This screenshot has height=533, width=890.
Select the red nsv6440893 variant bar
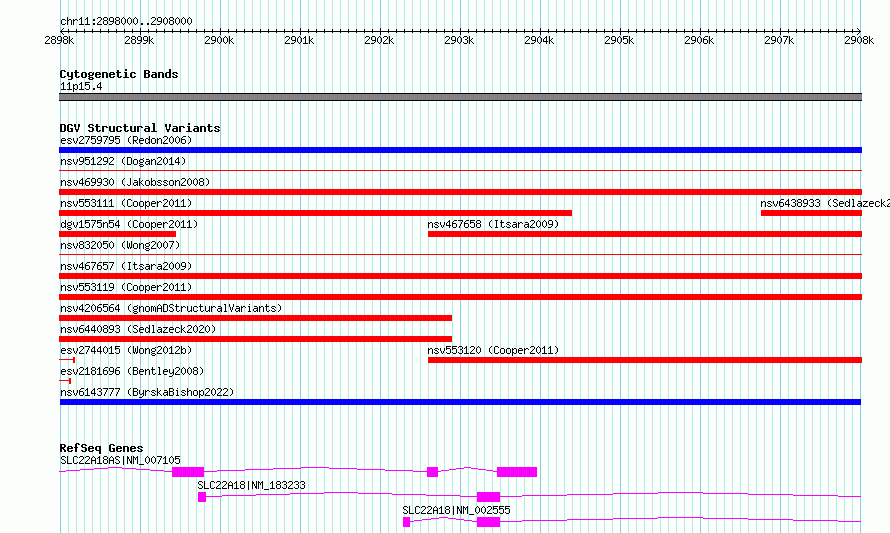tap(255, 339)
